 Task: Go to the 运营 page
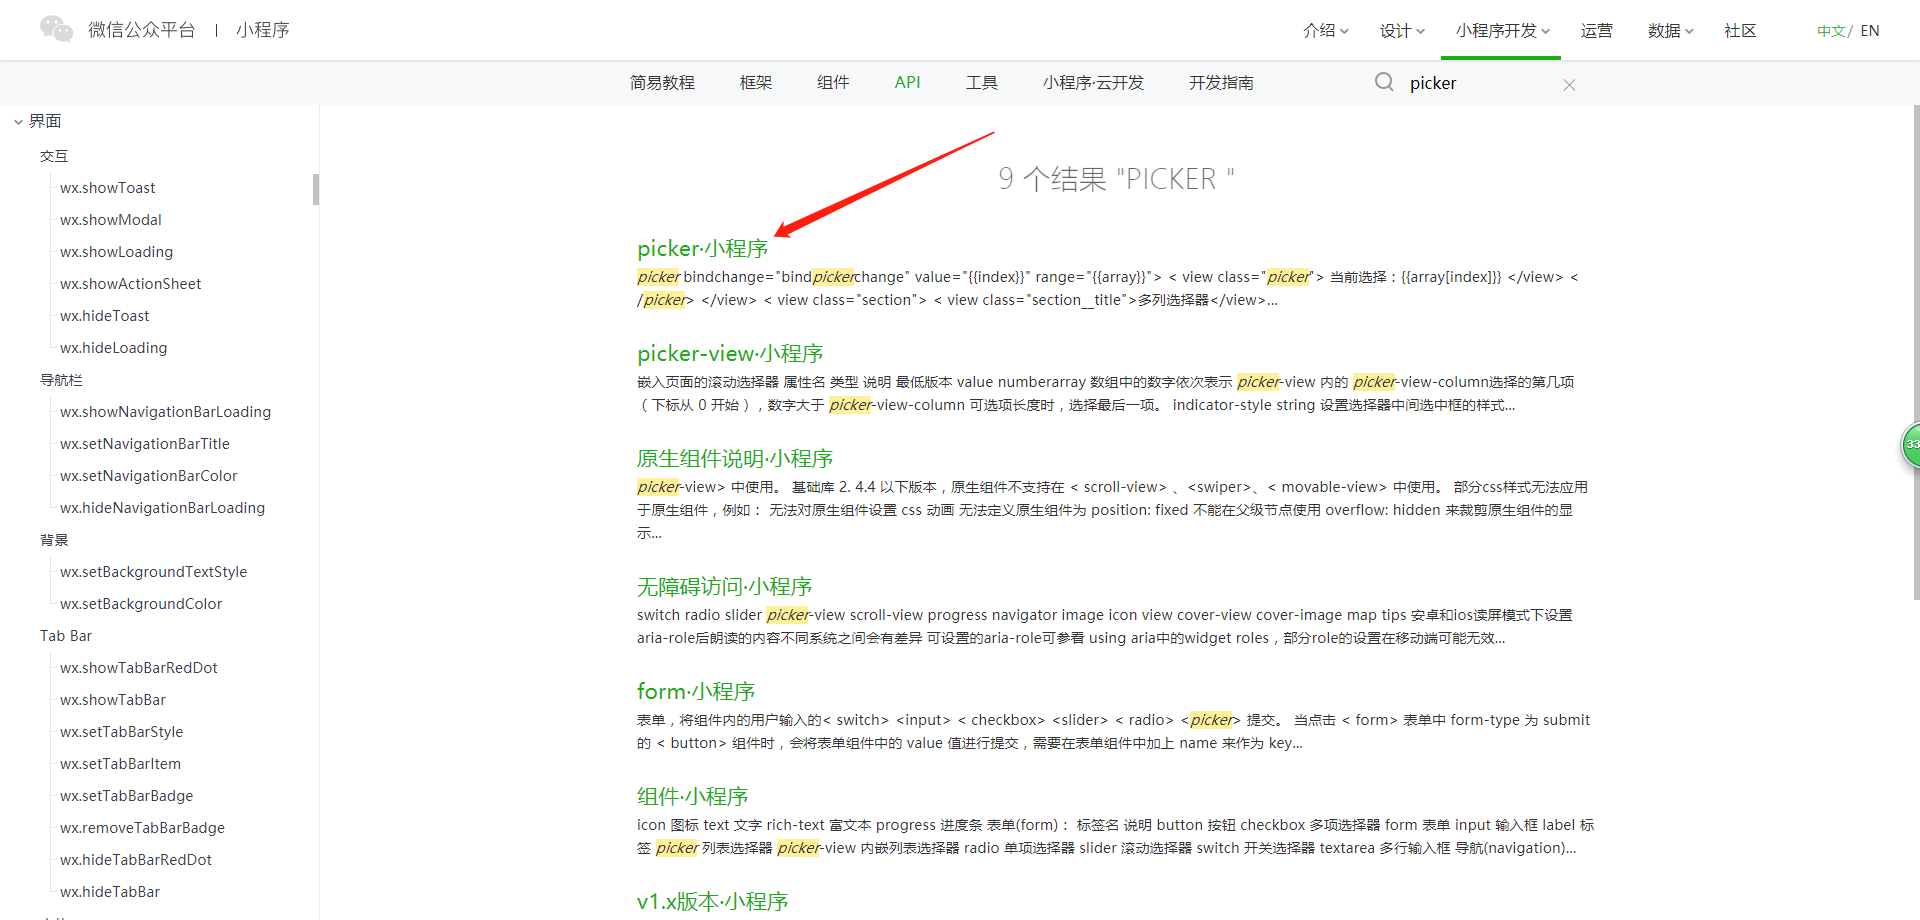pos(1596,31)
